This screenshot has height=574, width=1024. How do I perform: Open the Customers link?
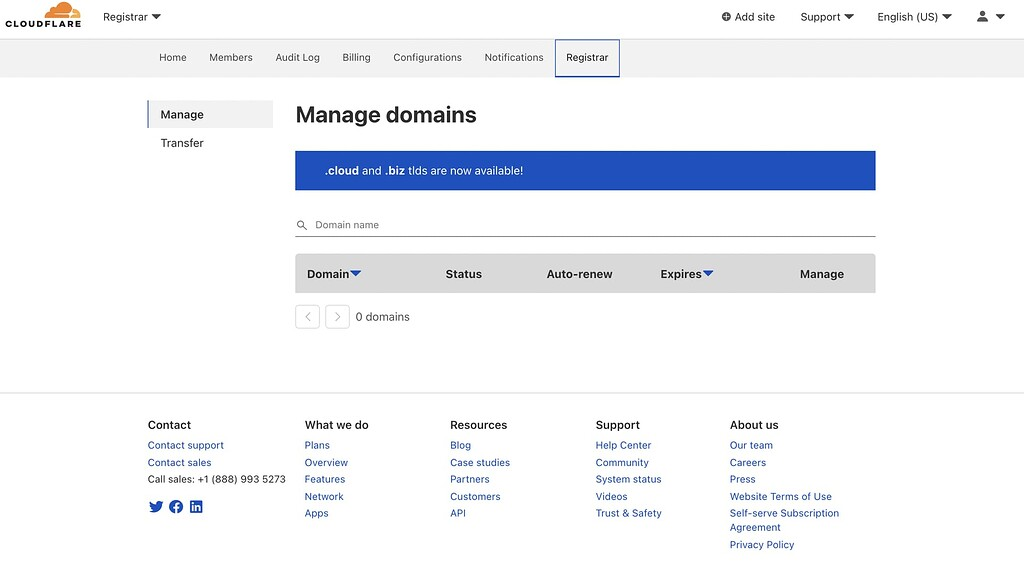(475, 496)
